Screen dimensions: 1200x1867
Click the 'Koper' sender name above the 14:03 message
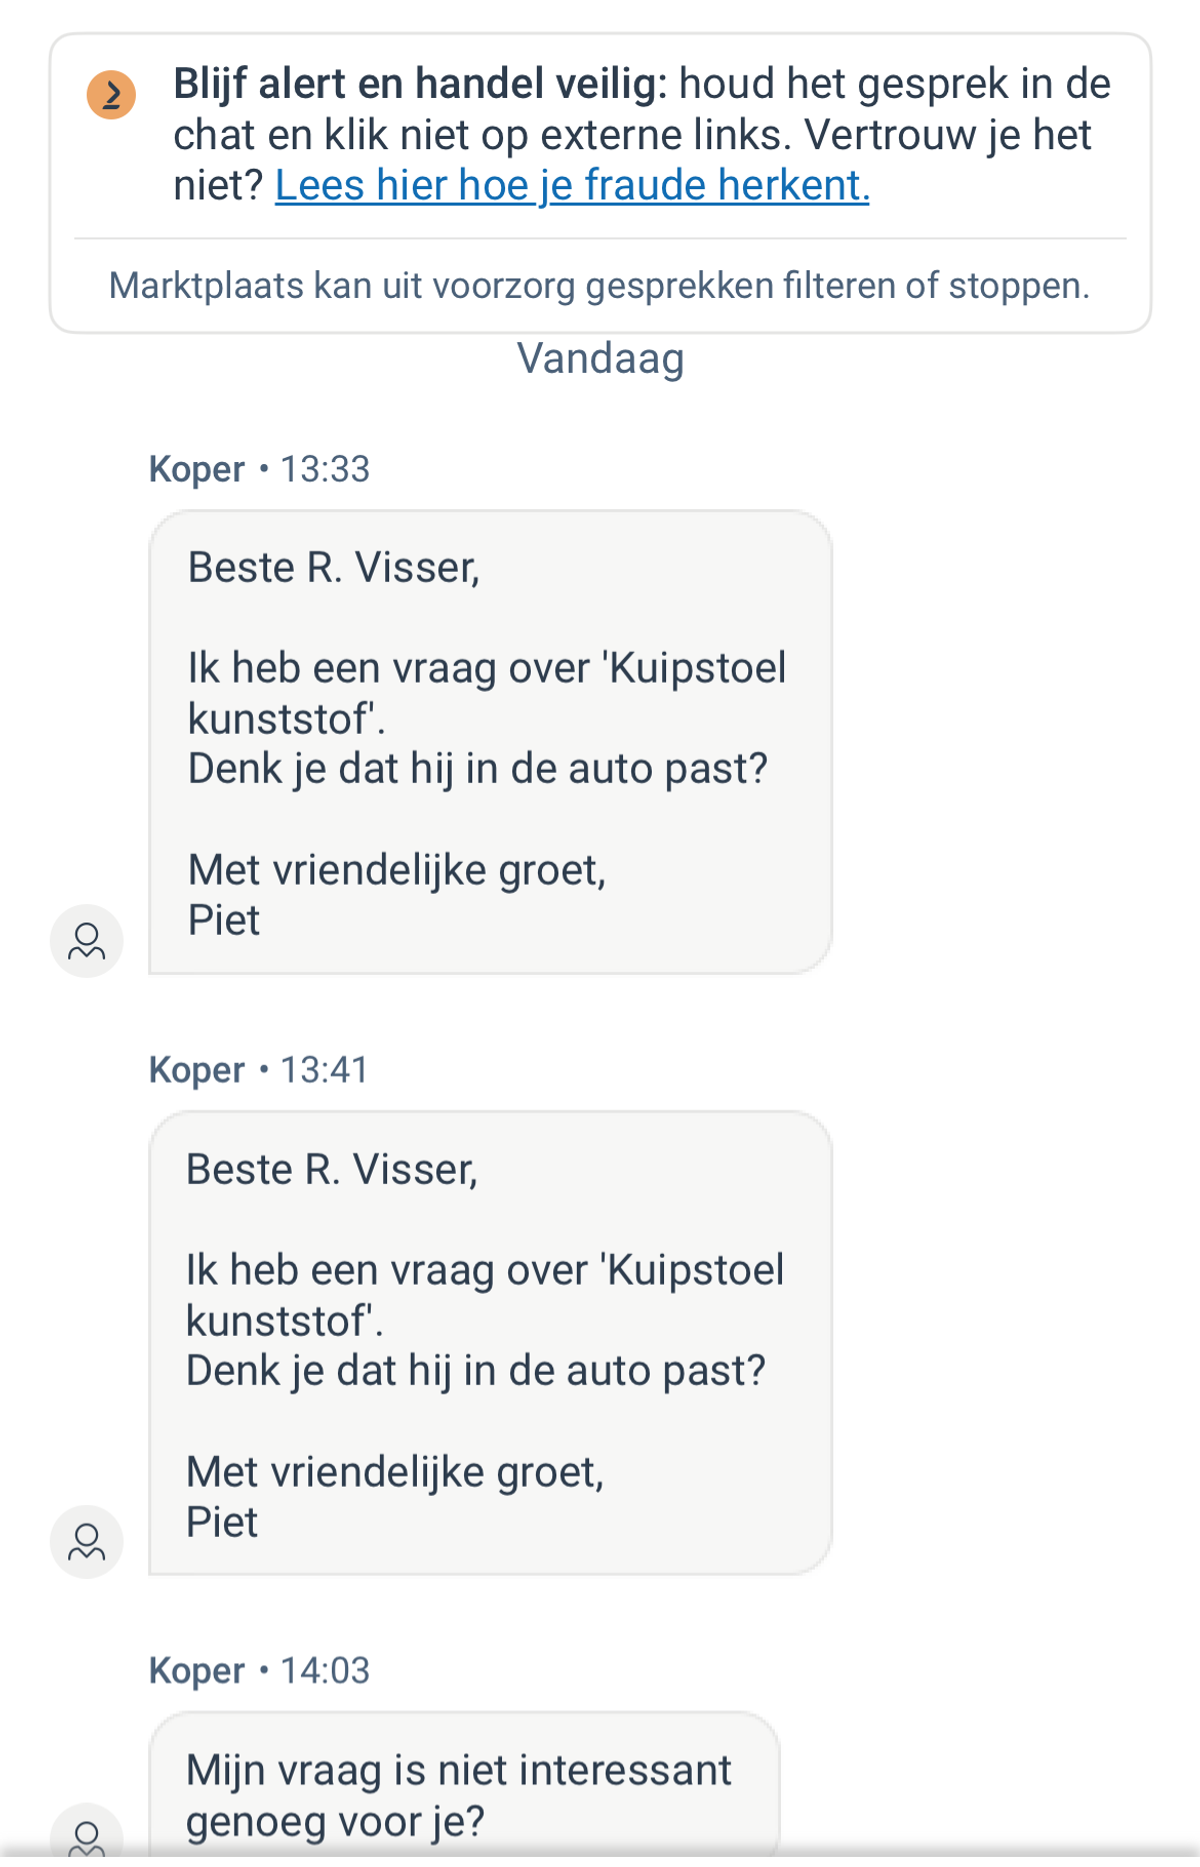coord(197,1671)
